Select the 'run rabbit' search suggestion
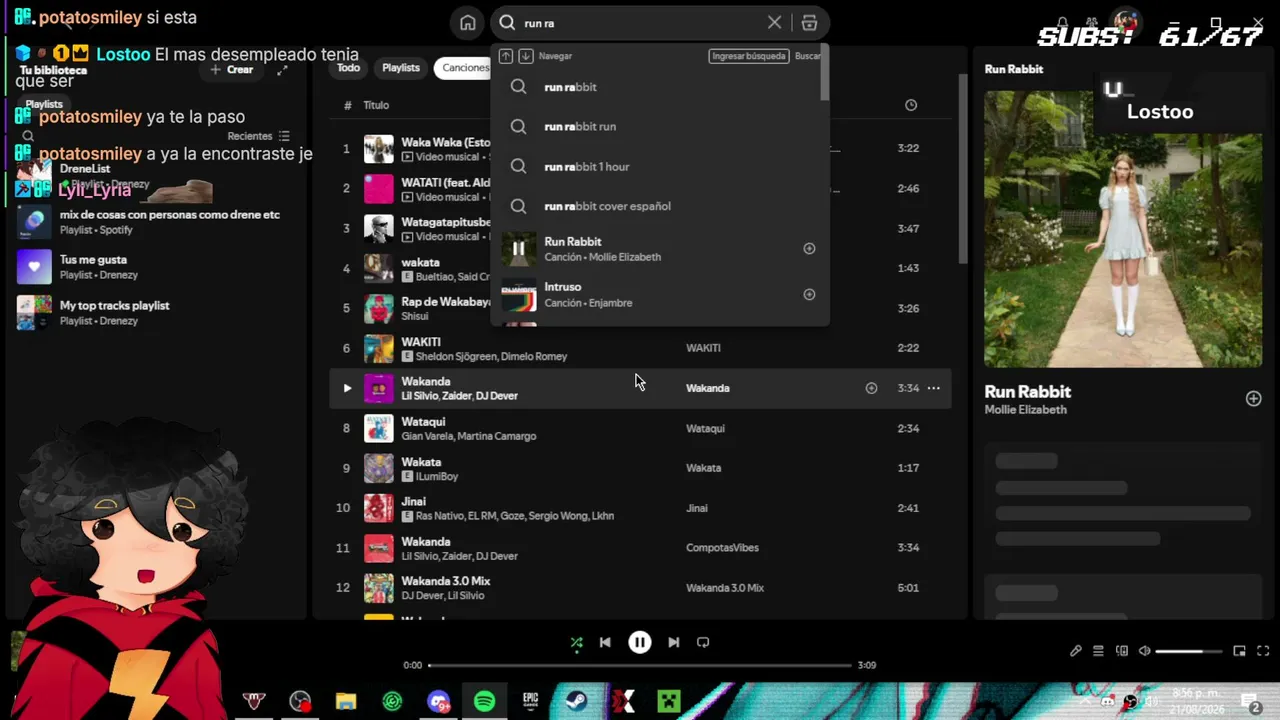 coord(660,87)
